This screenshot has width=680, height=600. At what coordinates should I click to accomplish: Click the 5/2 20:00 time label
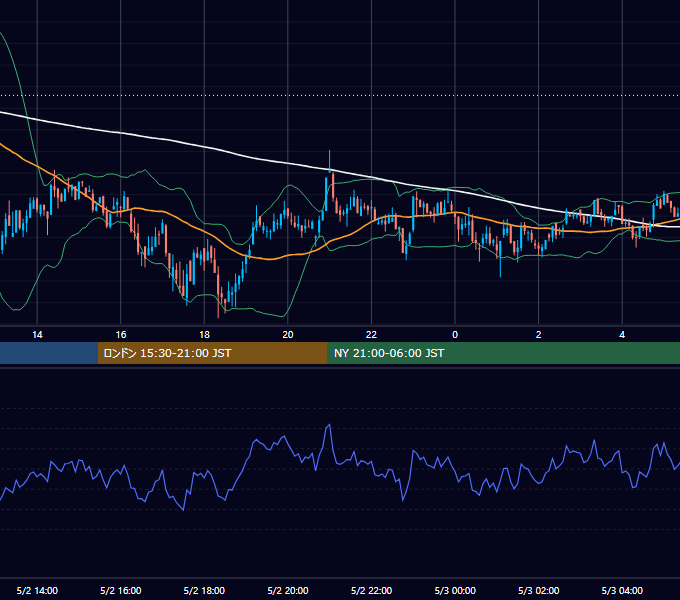(x=288, y=590)
